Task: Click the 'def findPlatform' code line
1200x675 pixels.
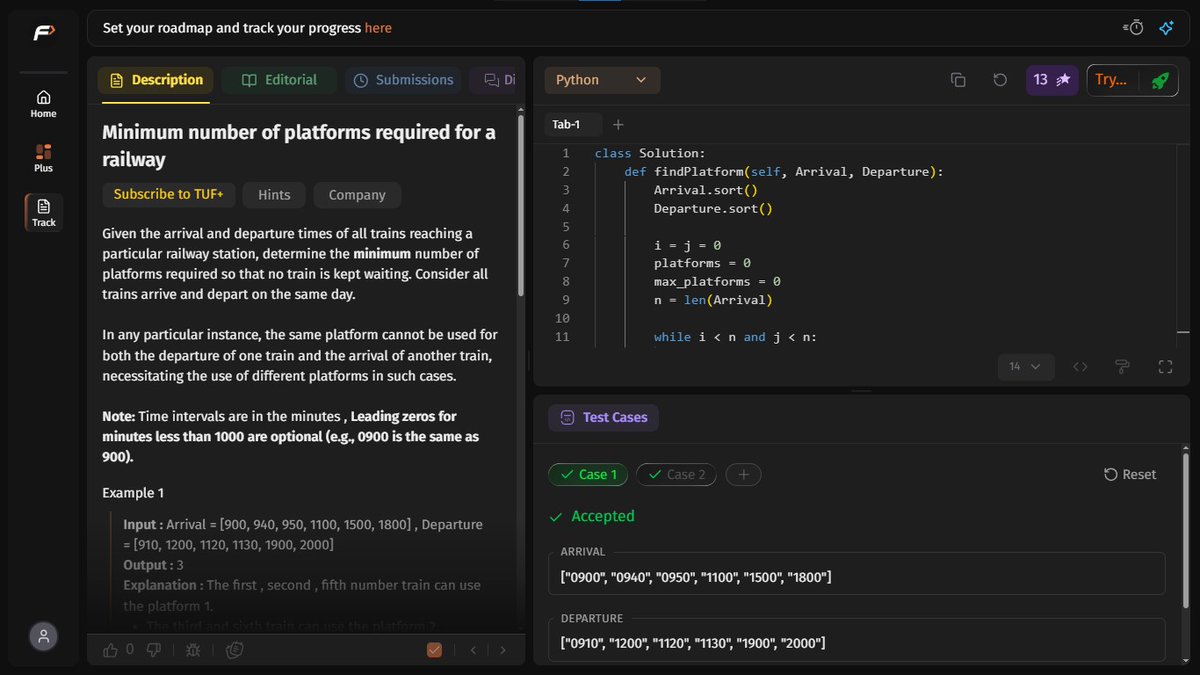Action: click(784, 172)
